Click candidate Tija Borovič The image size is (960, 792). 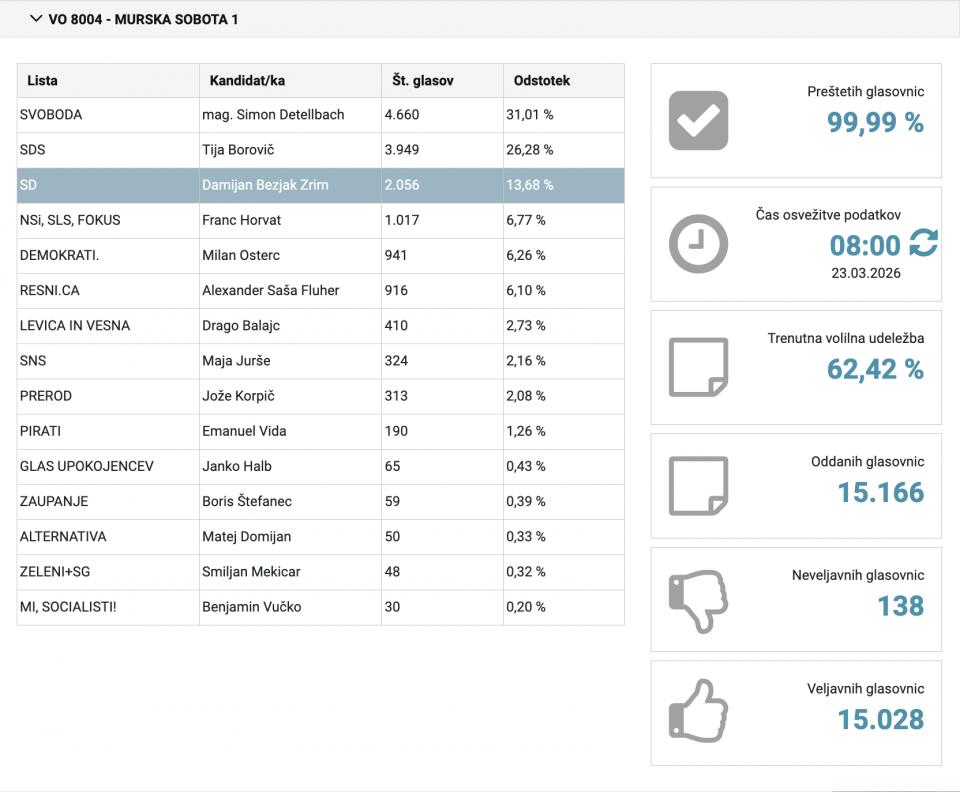pyautogui.click(x=238, y=150)
